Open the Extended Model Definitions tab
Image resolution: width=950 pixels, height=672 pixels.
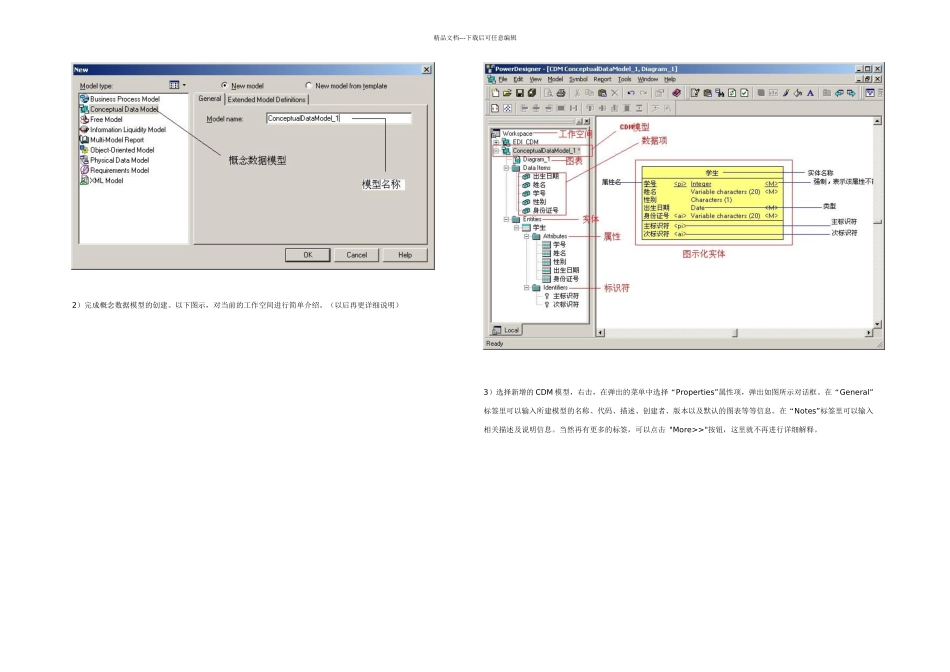[x=267, y=99]
